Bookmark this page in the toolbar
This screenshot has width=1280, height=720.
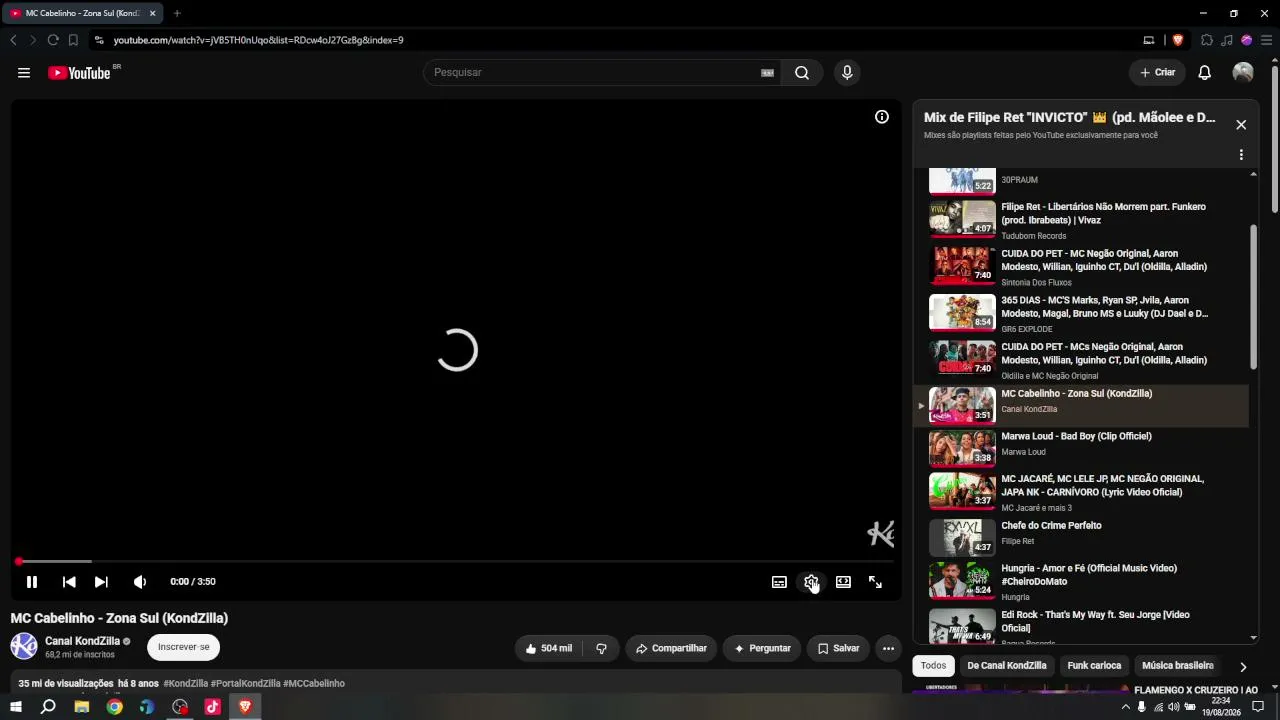[73, 40]
